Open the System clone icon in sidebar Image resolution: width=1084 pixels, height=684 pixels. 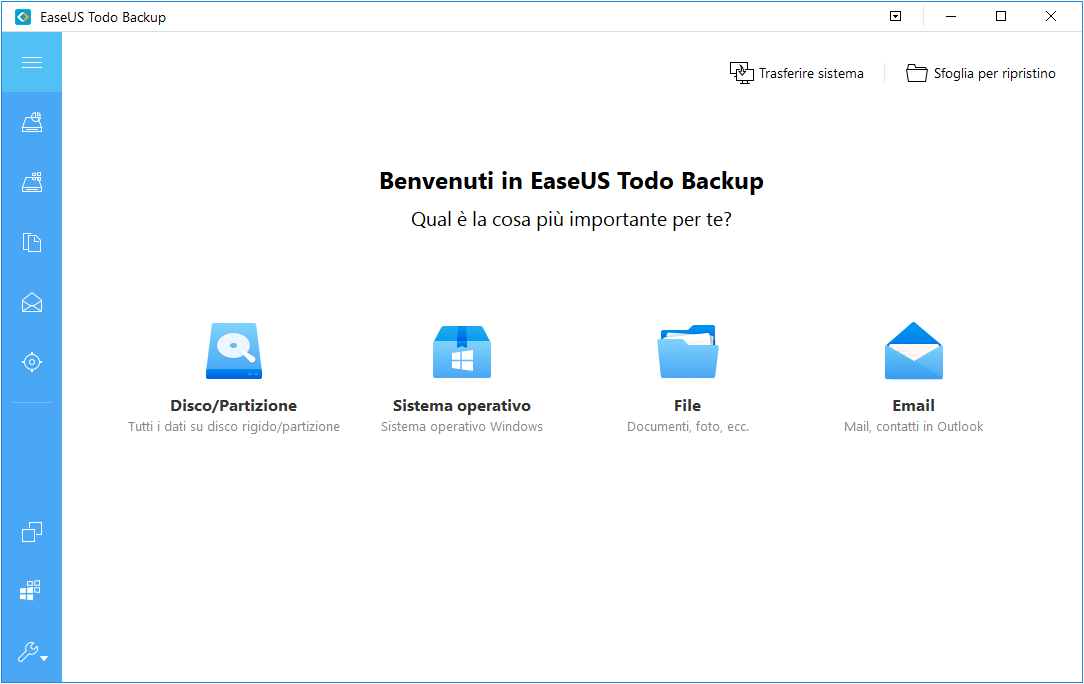pos(31,590)
